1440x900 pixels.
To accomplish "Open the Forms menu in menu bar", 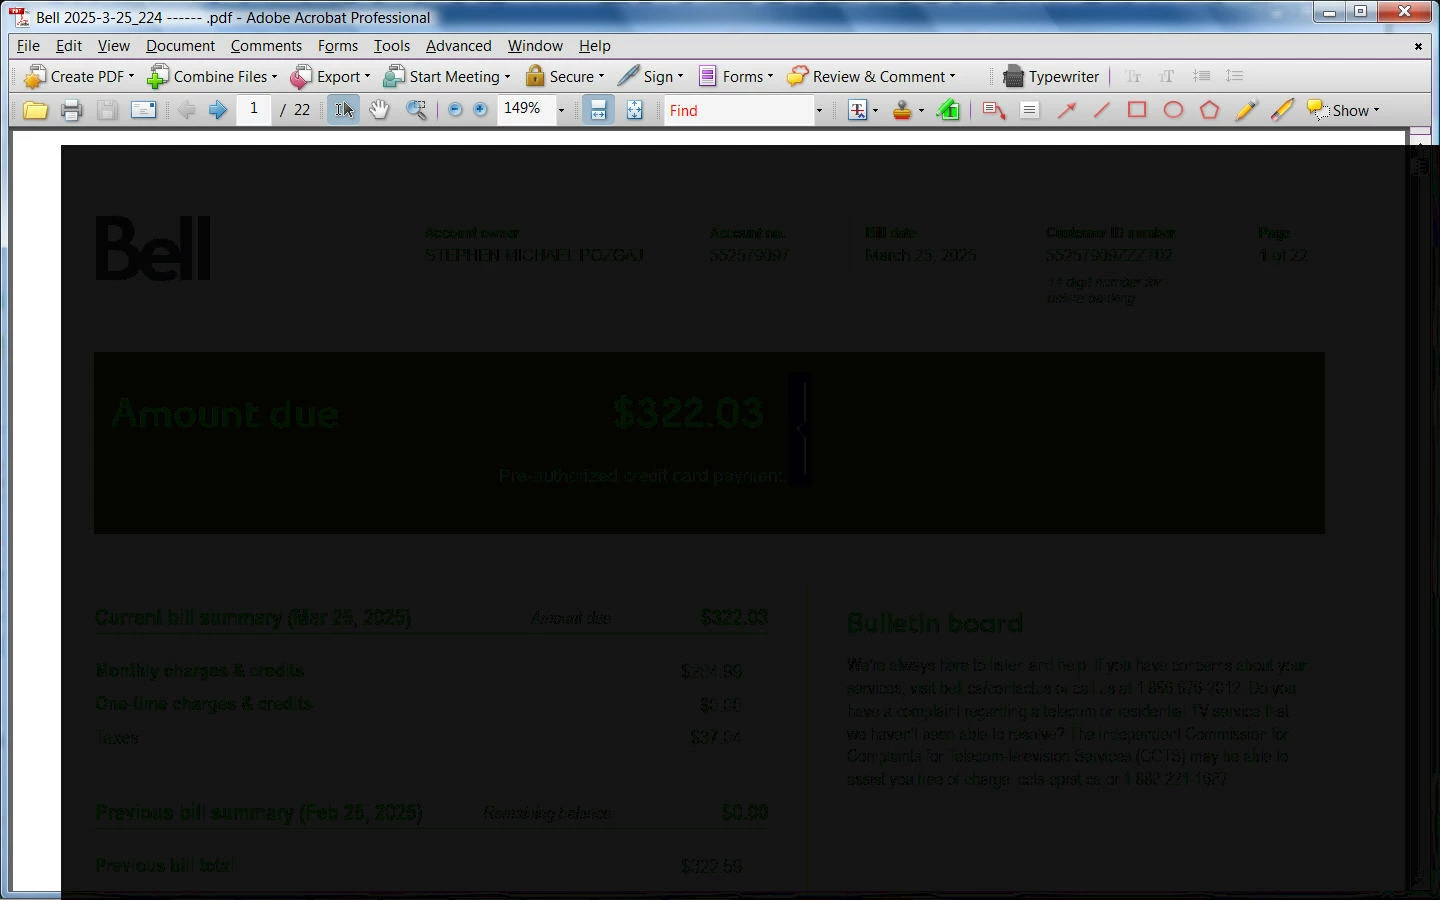I will tap(338, 46).
